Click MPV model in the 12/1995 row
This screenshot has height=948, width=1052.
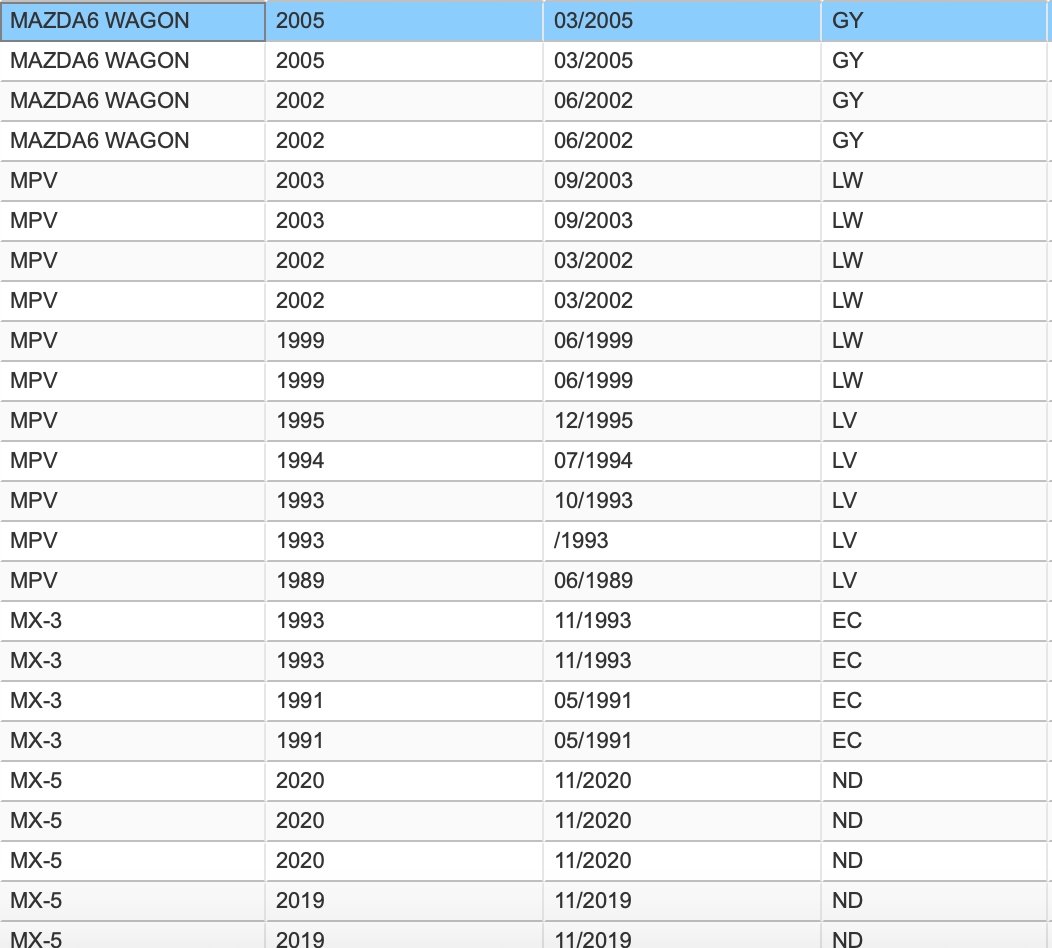point(133,421)
